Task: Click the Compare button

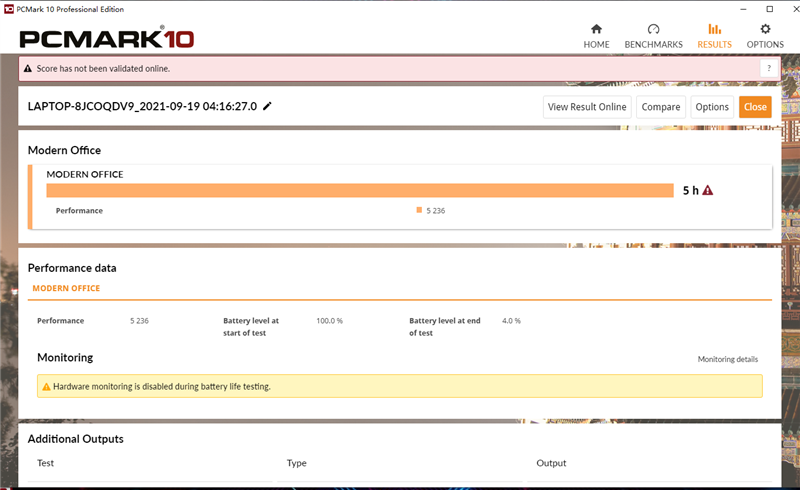Action: coord(661,107)
